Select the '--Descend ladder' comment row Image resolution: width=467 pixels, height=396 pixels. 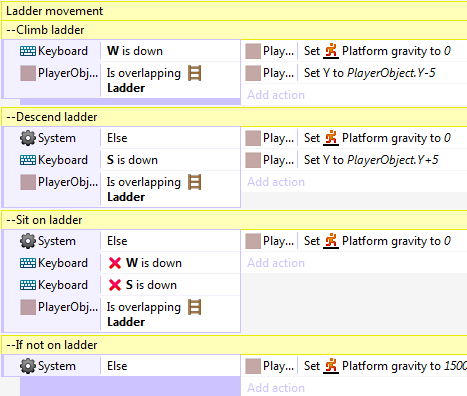coord(234,117)
